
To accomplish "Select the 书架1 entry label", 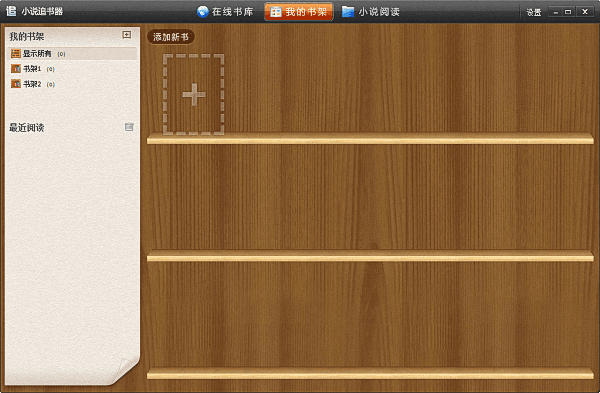I will pyautogui.click(x=32, y=69).
